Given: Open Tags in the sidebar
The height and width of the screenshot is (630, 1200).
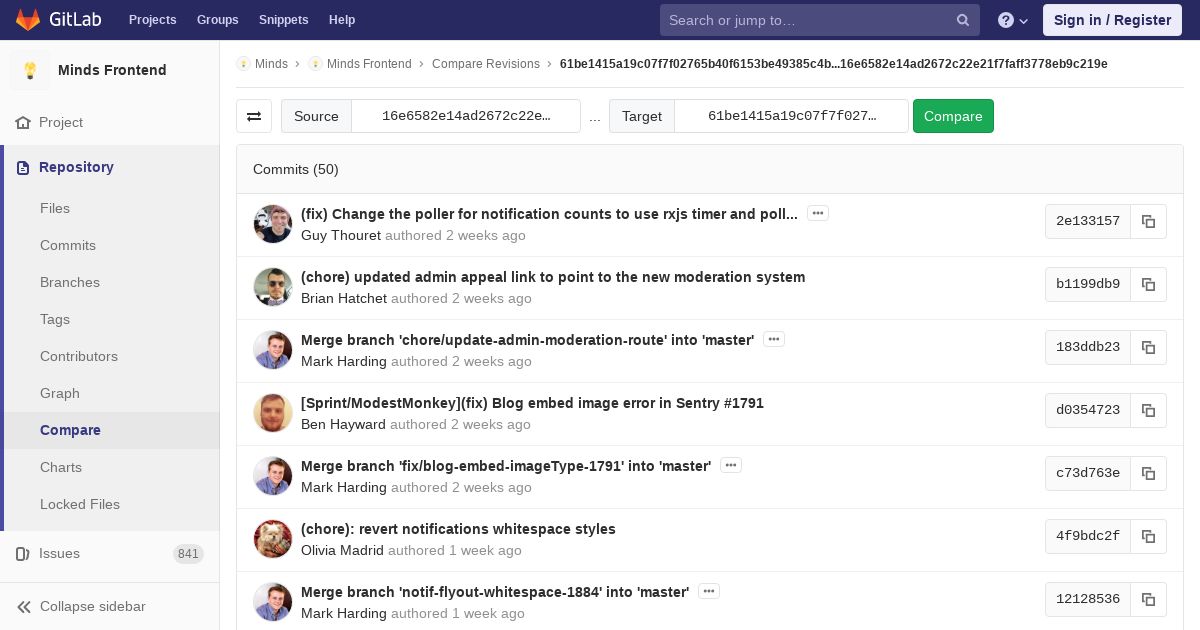Looking at the screenshot, I should [x=55, y=319].
